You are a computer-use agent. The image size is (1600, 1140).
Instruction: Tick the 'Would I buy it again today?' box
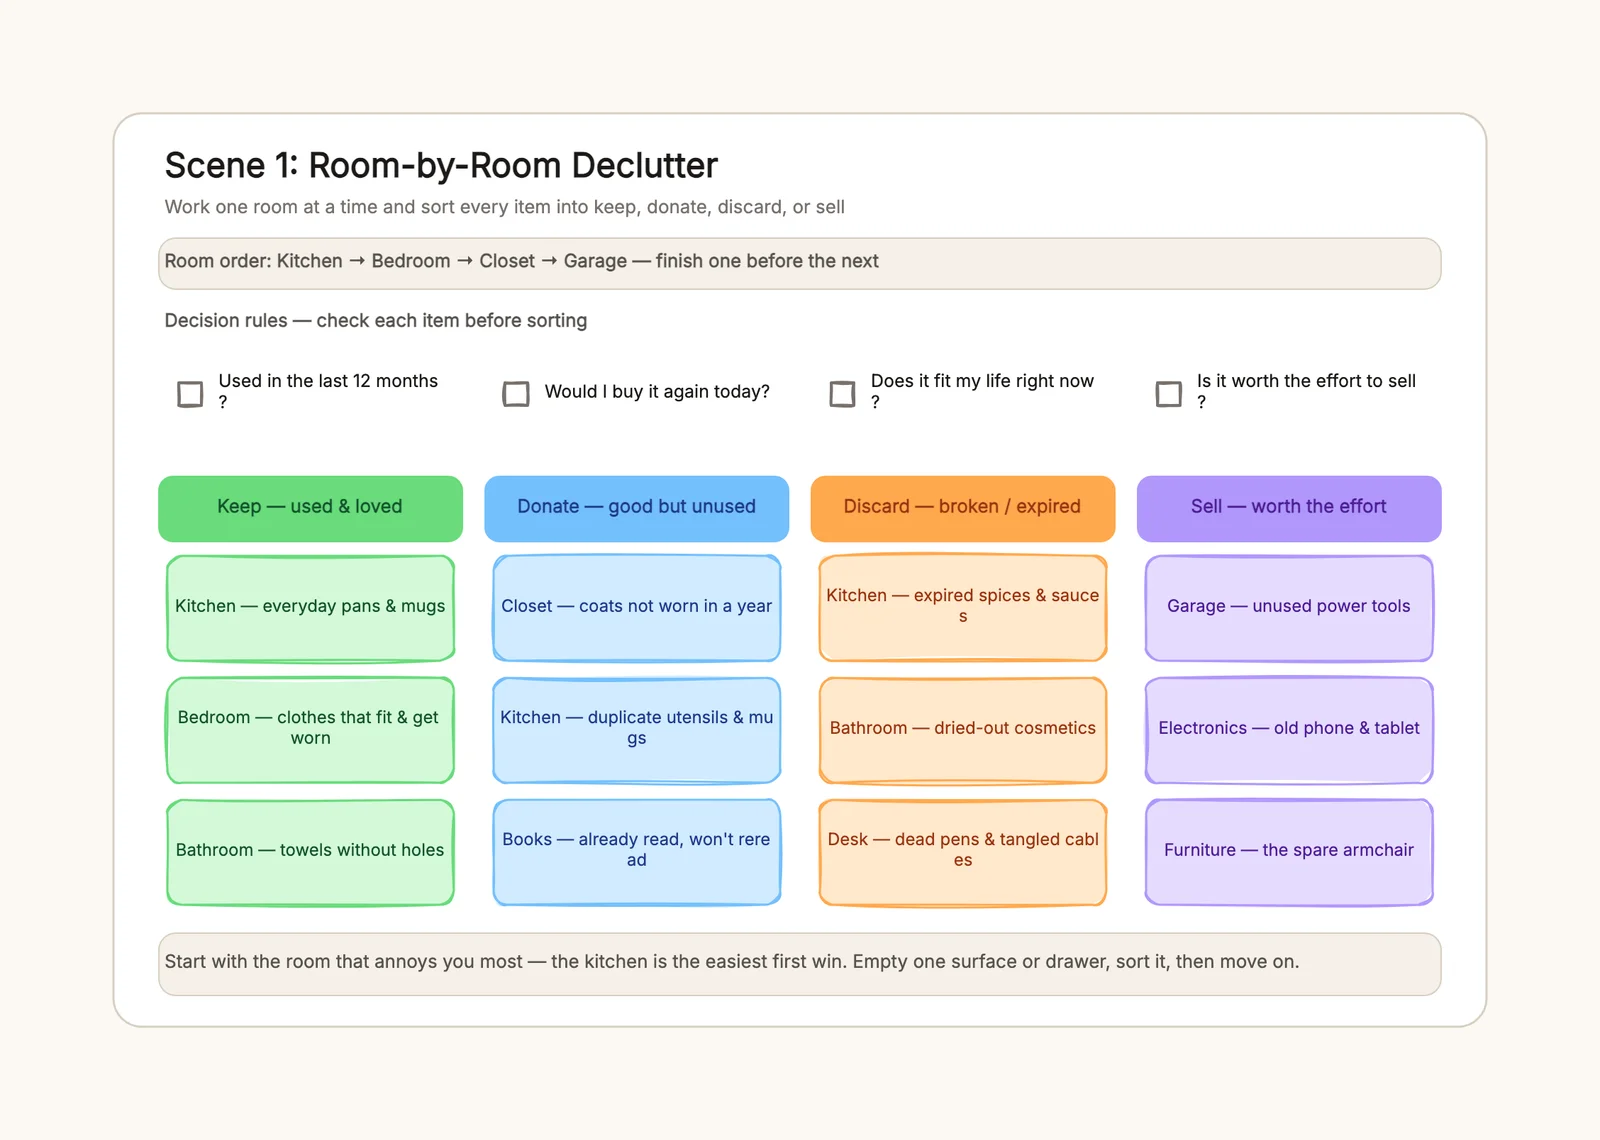(516, 394)
